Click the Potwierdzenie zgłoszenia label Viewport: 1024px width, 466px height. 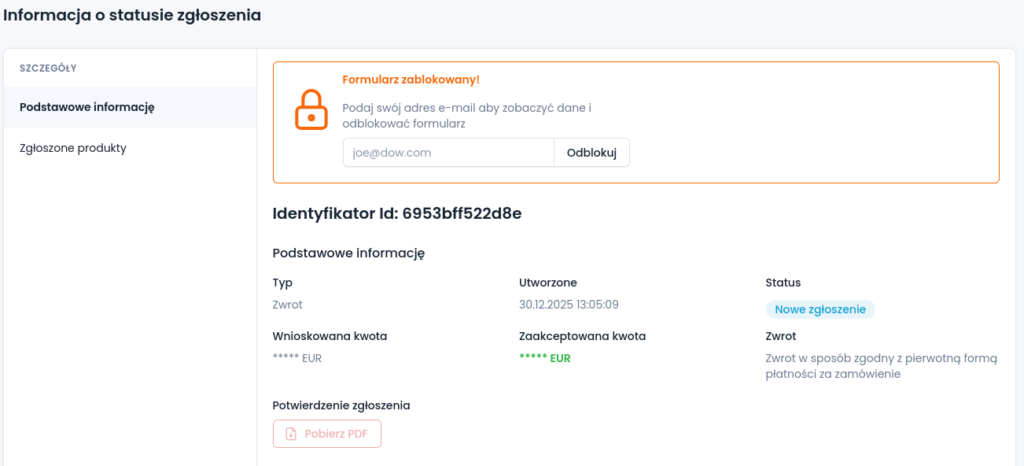[x=341, y=405]
